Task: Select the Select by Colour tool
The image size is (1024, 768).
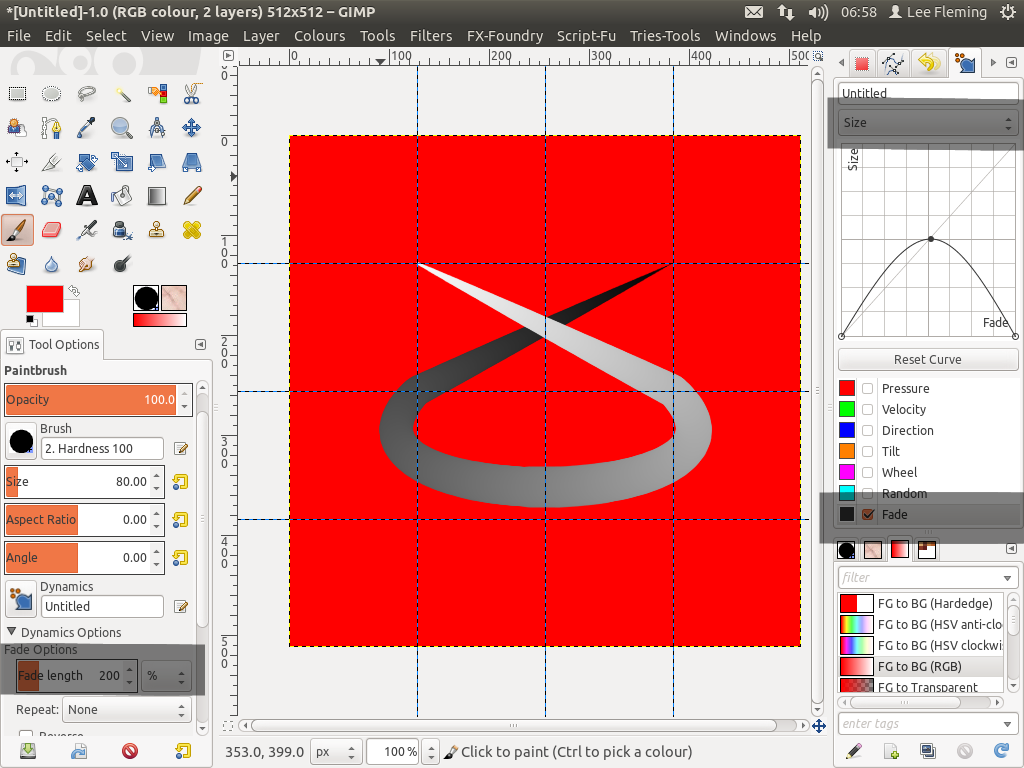Action: point(157,94)
